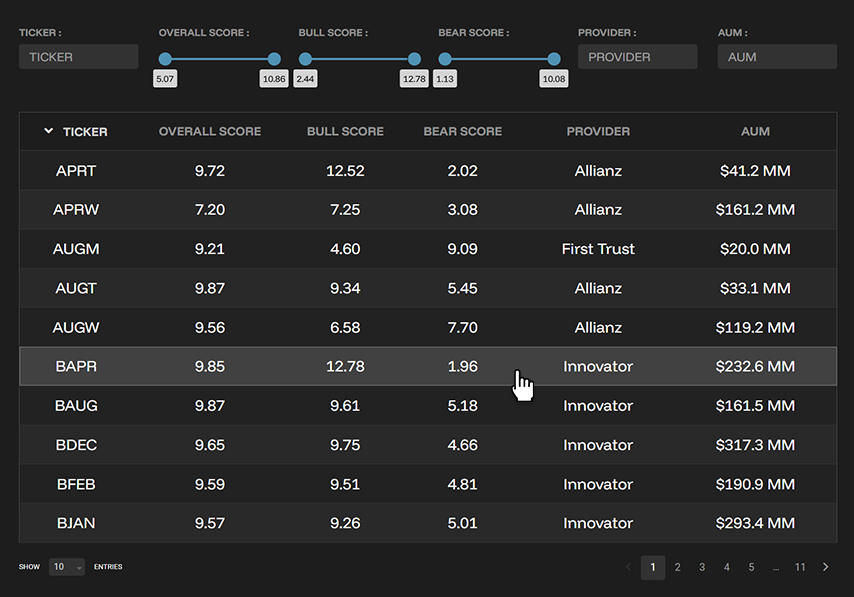Select the Bull Score maximum handle at 12.78

click(x=414, y=58)
